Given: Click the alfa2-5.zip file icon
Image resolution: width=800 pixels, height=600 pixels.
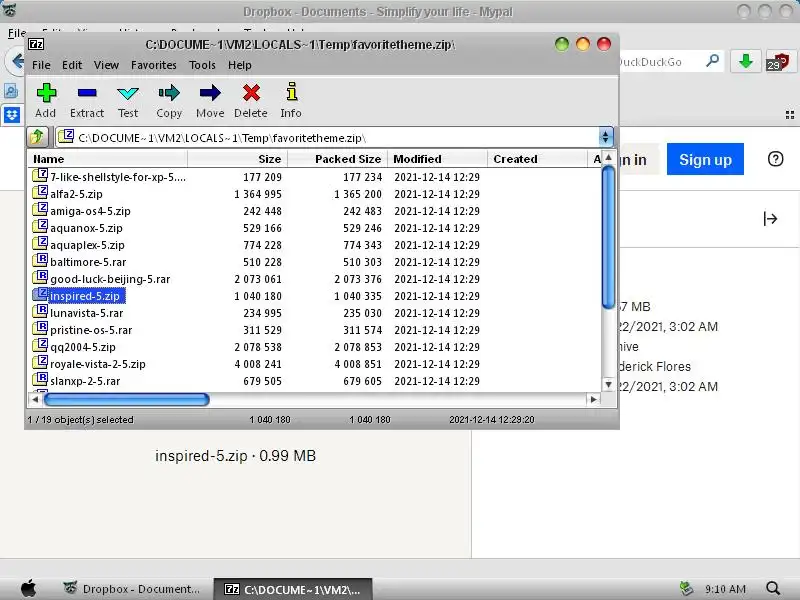Looking at the screenshot, I should pos(40,193).
